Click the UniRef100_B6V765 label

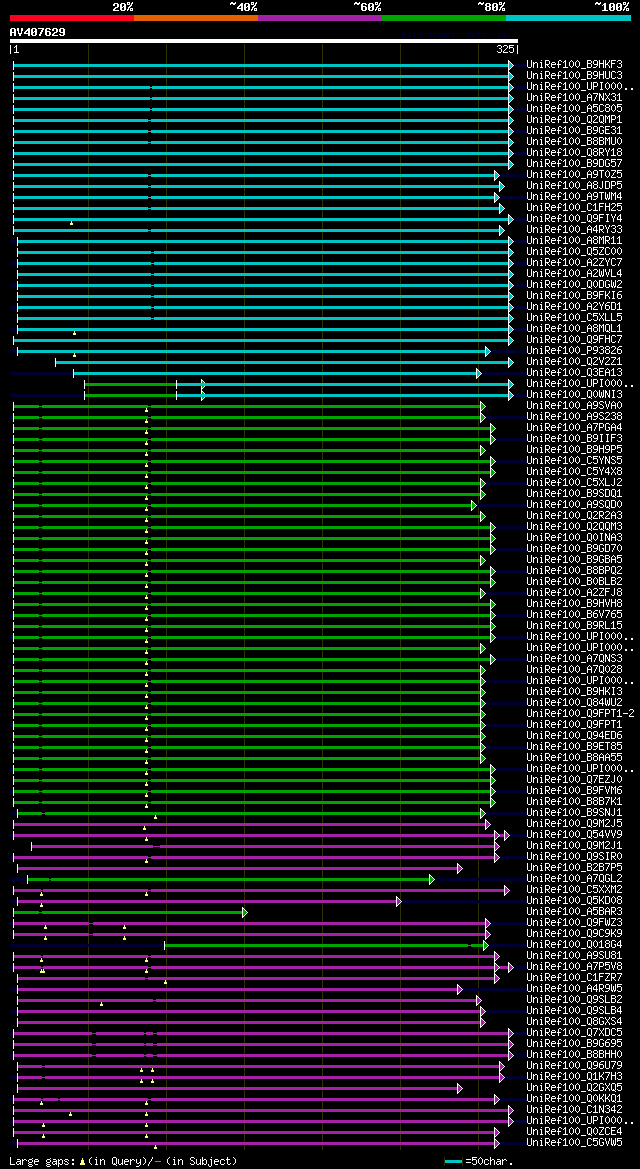point(574,614)
